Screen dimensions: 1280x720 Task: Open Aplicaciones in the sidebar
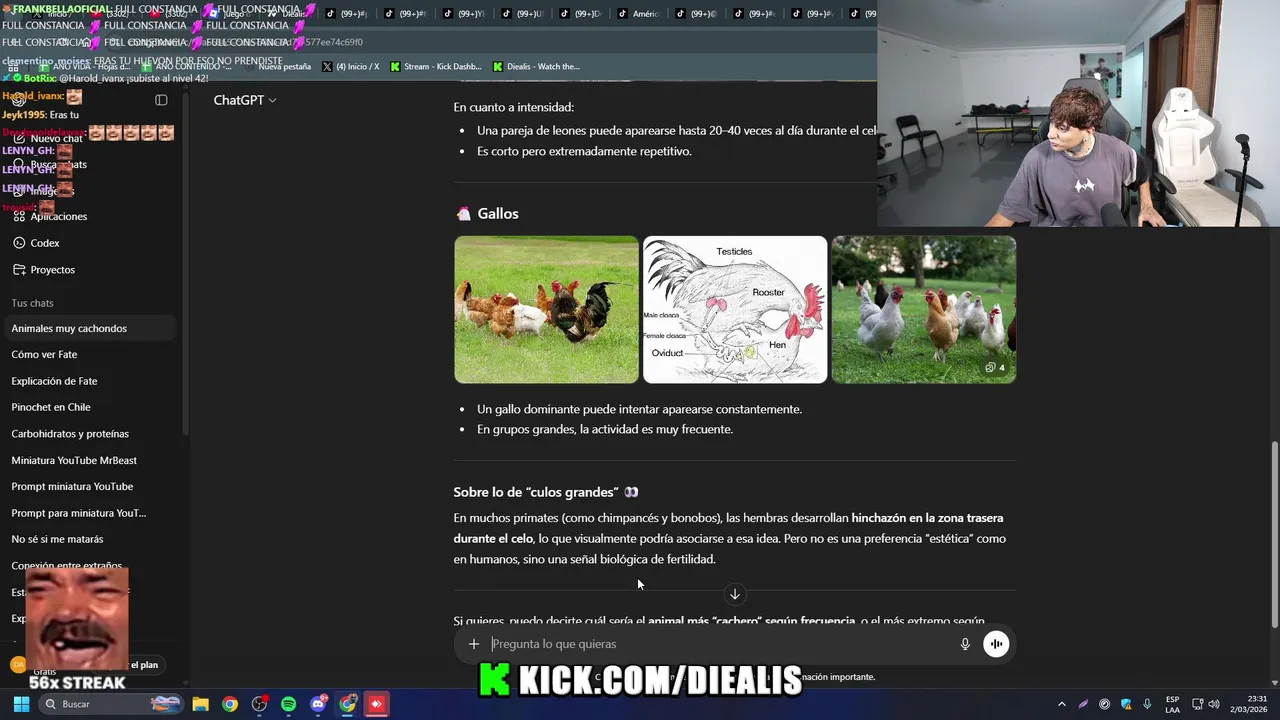(x=58, y=216)
